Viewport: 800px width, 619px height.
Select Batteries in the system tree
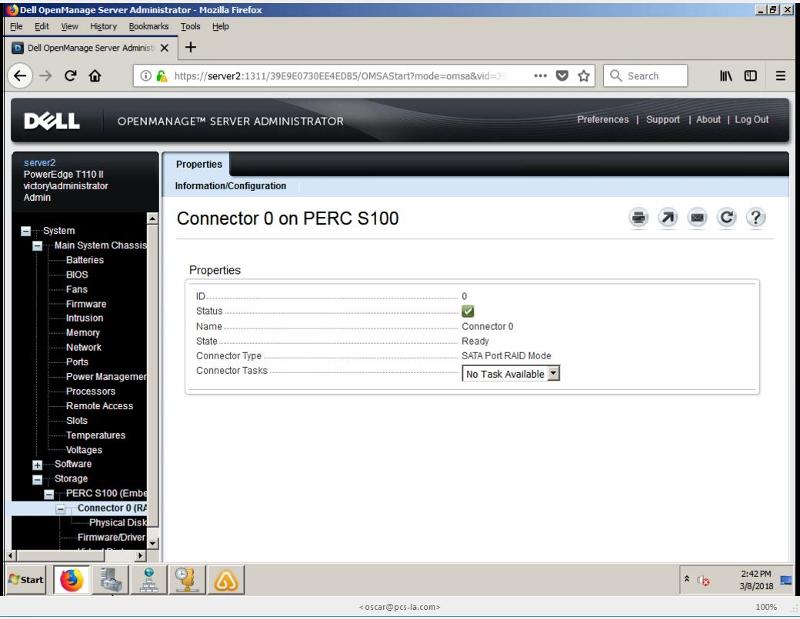(85, 260)
